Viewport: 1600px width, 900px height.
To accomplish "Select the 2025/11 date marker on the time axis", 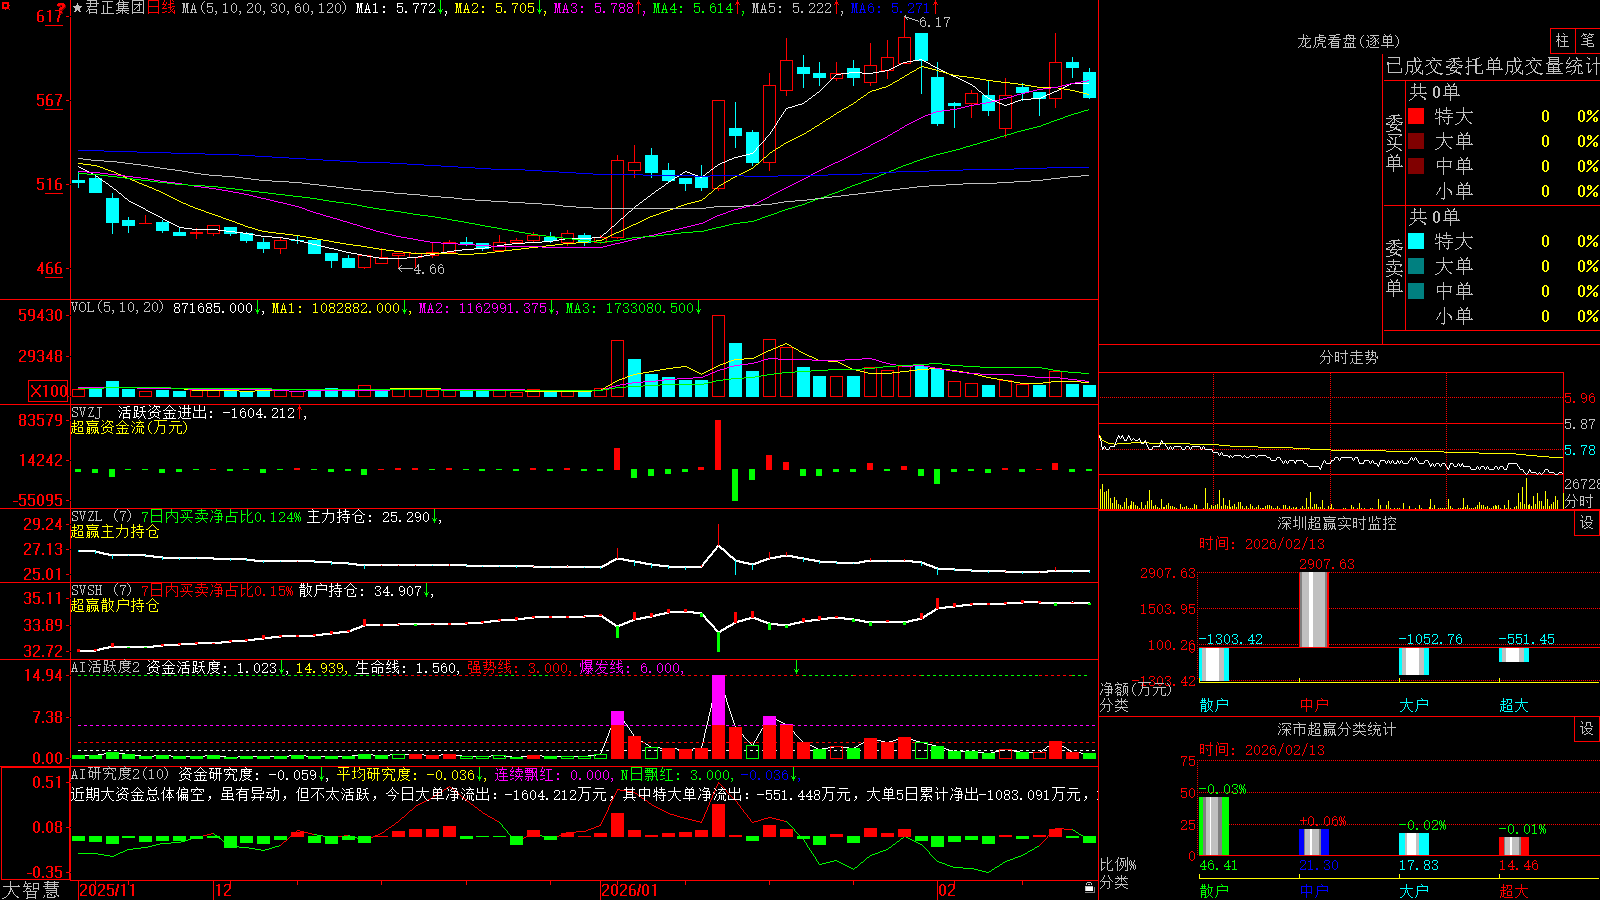I will click(107, 890).
